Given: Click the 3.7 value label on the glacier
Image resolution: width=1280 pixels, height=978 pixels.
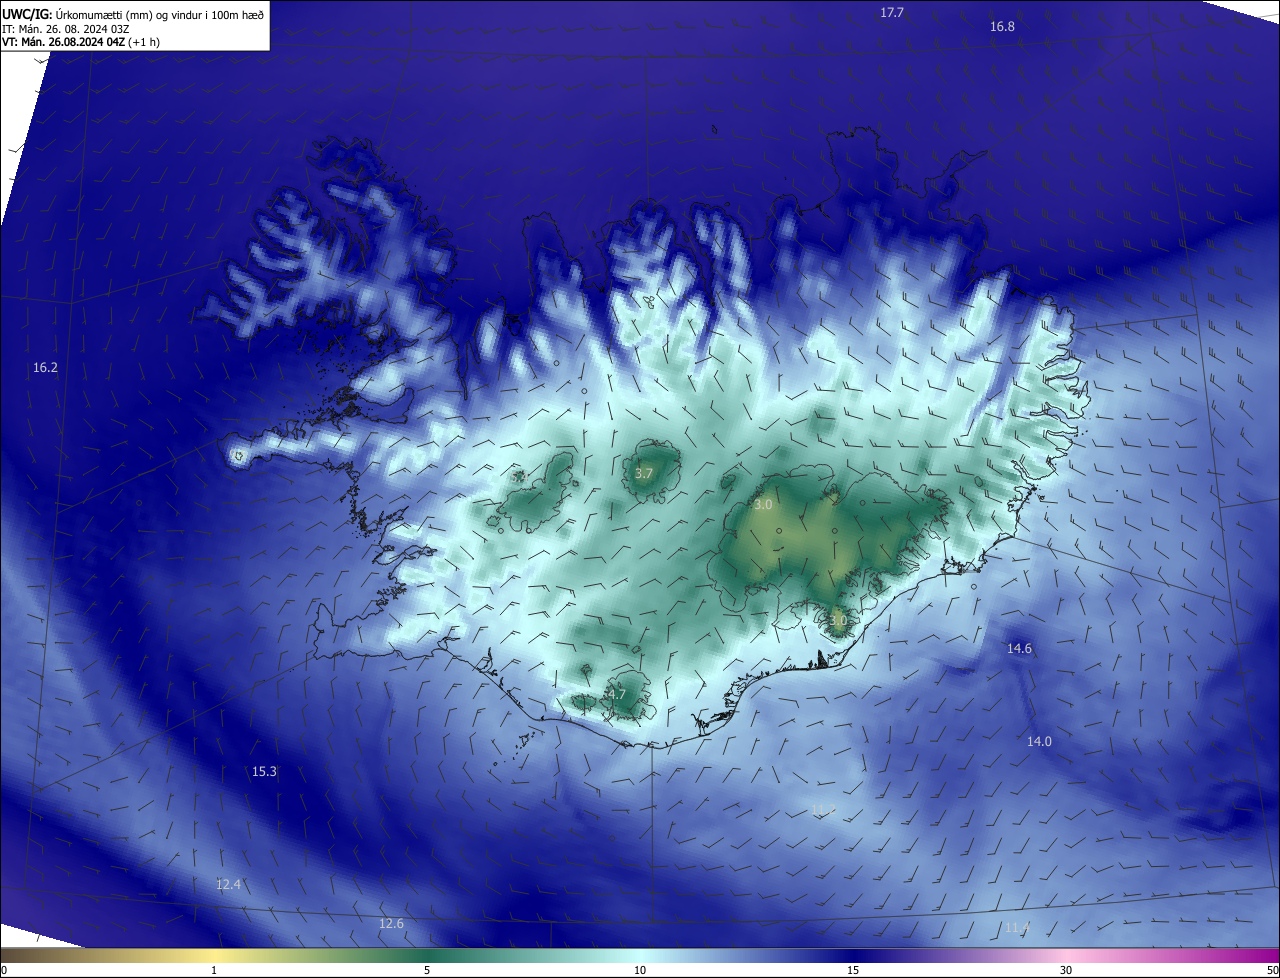Looking at the screenshot, I should 644,474.
